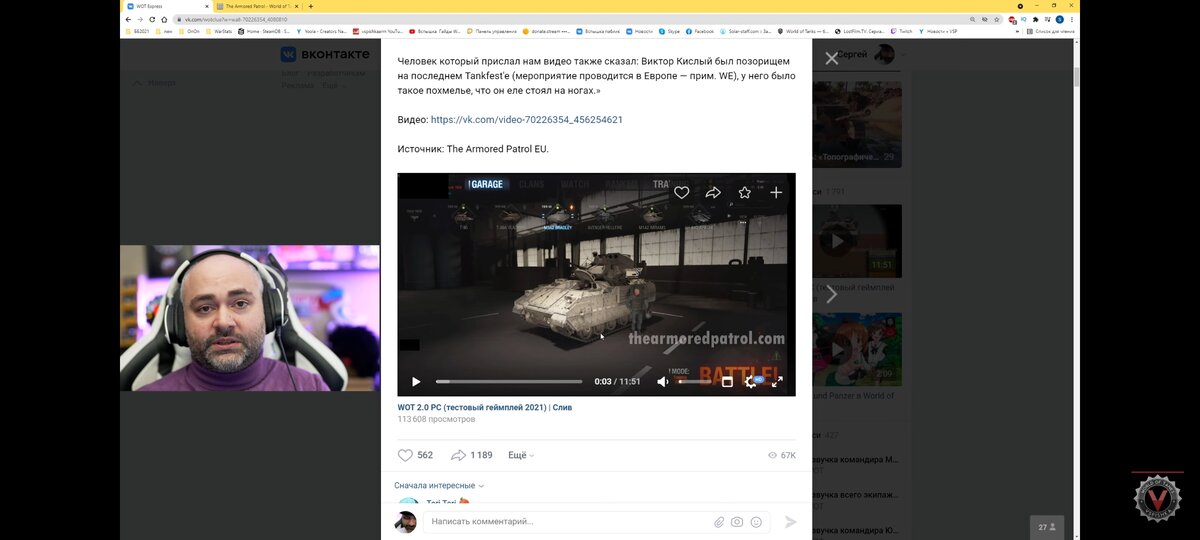Open video in mini player mode
Screen dimensions: 1200x540
pyautogui.click(x=727, y=382)
